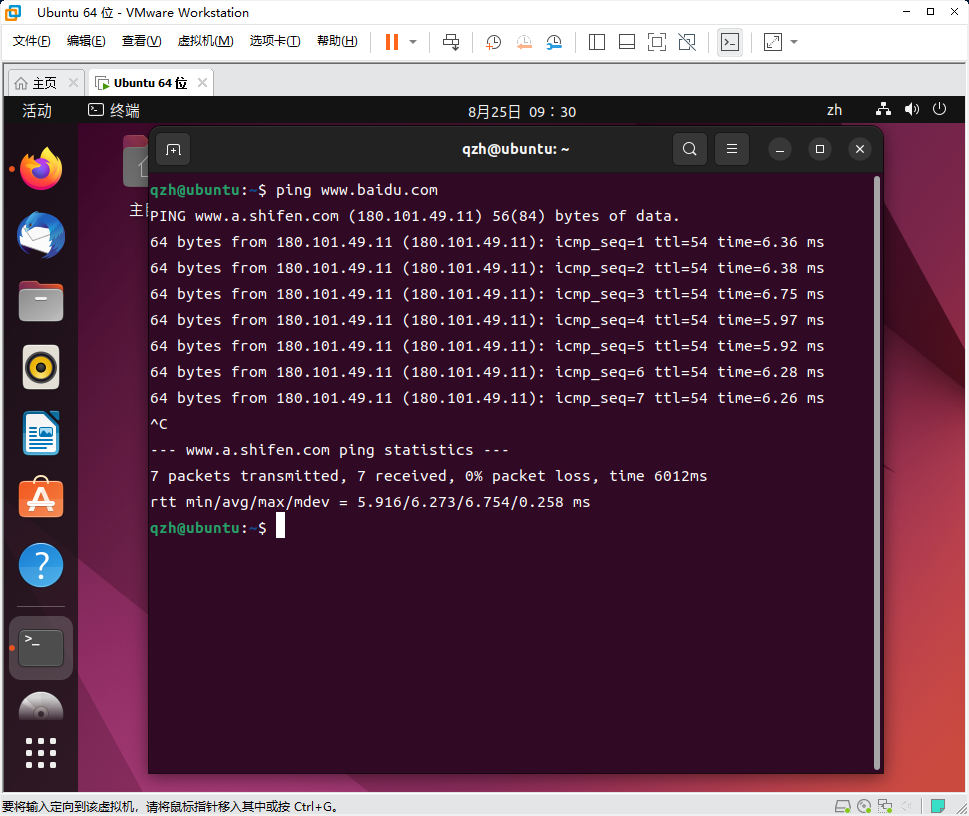Toggle the thumbnail bar view icon
The width and height of the screenshot is (969, 816).
(x=627, y=42)
